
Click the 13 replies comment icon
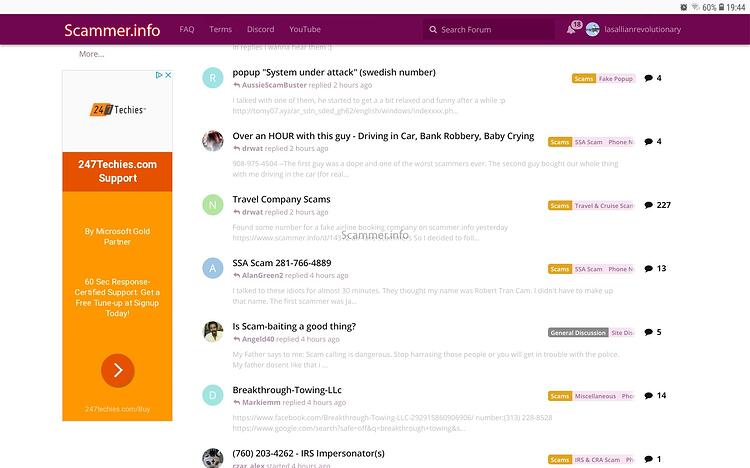649,268
